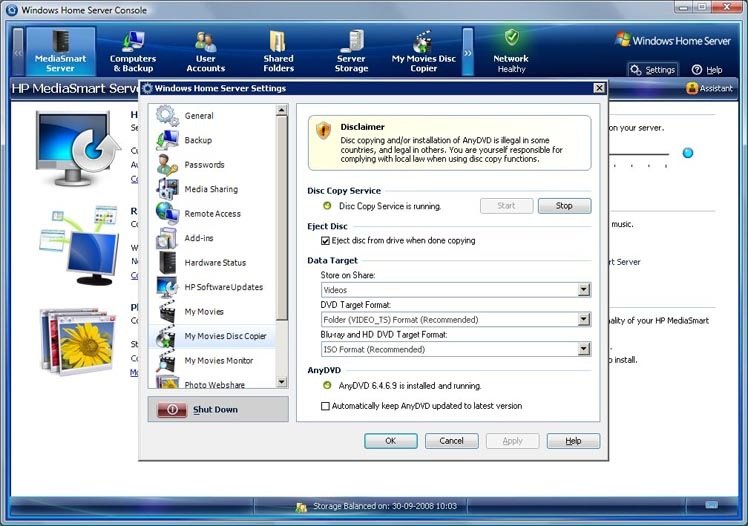
Task: Select the My Movies Disc Copier settings entry
Action: (212, 336)
